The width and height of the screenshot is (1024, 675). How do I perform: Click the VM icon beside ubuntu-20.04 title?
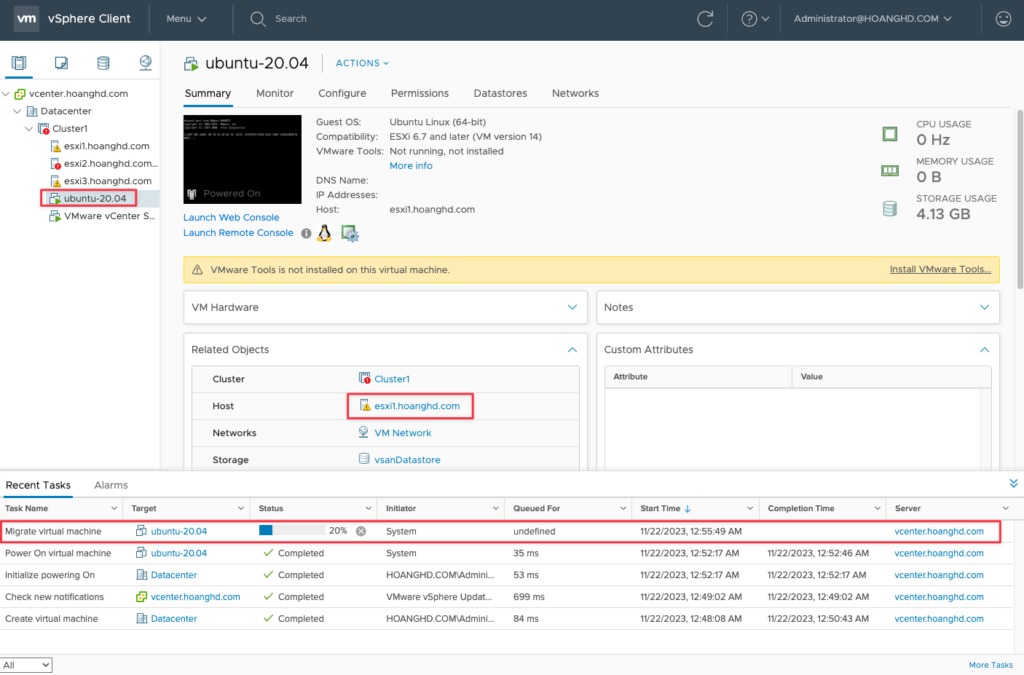pyautogui.click(x=191, y=63)
